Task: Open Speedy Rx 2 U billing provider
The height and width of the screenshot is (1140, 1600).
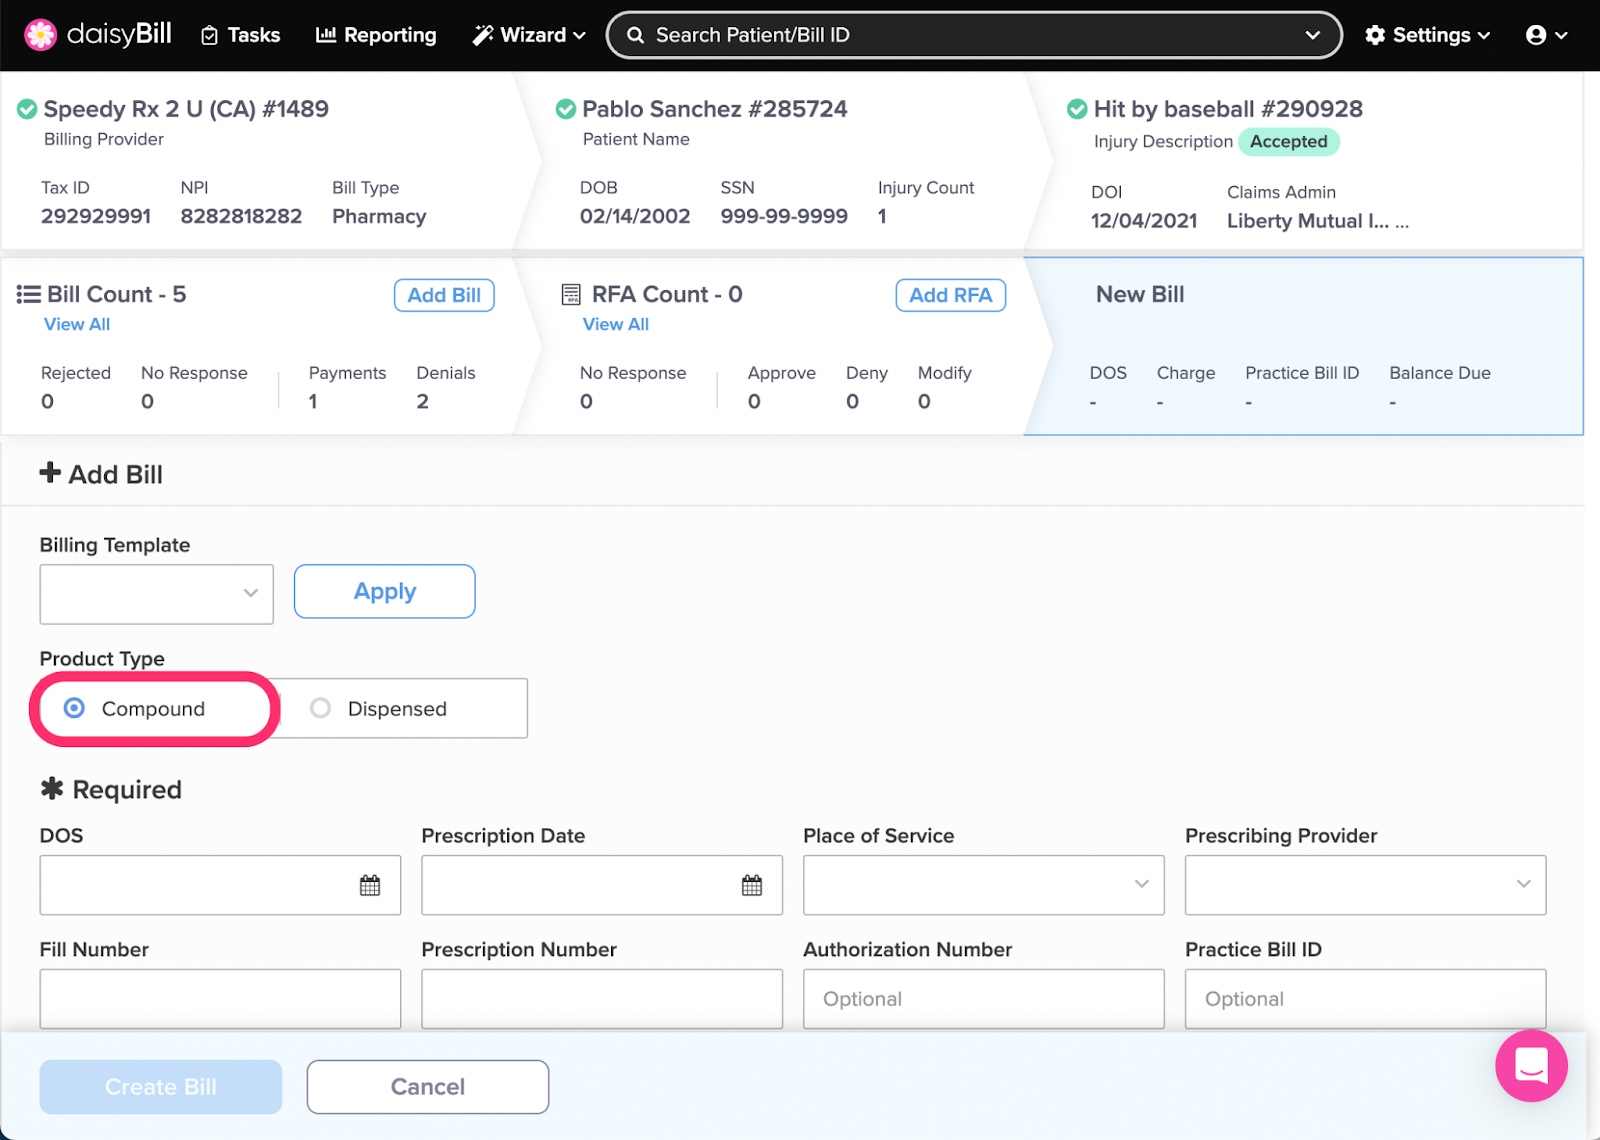Action: [186, 109]
